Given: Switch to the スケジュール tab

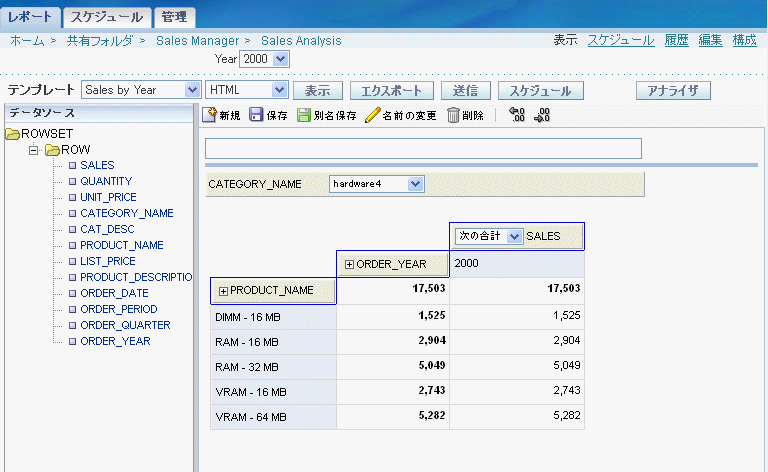Looking at the screenshot, I should tap(107, 17).
